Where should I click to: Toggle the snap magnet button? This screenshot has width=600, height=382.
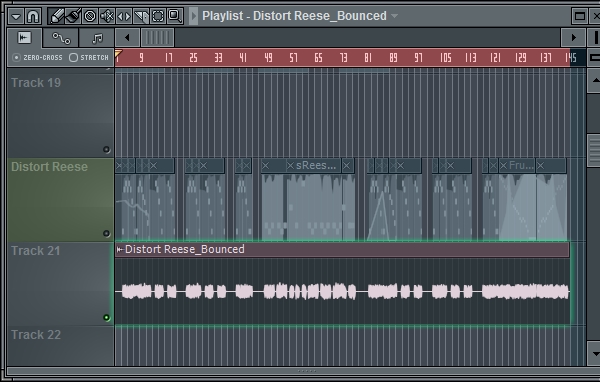(33, 16)
